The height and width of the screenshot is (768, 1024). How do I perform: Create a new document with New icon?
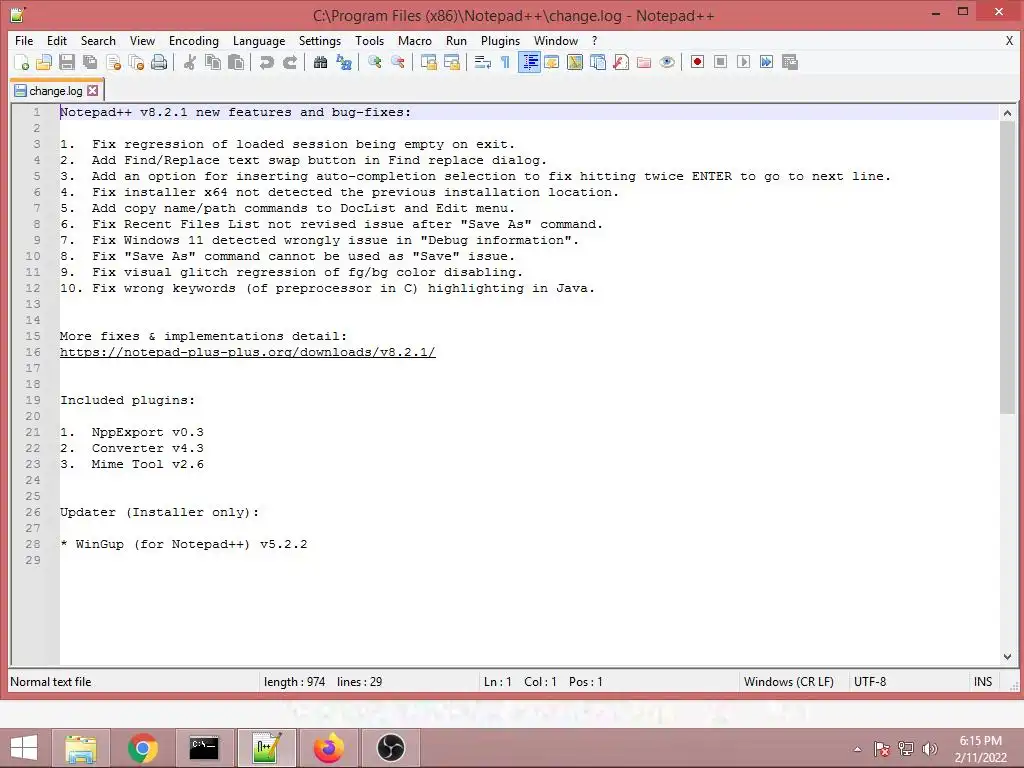[21, 63]
